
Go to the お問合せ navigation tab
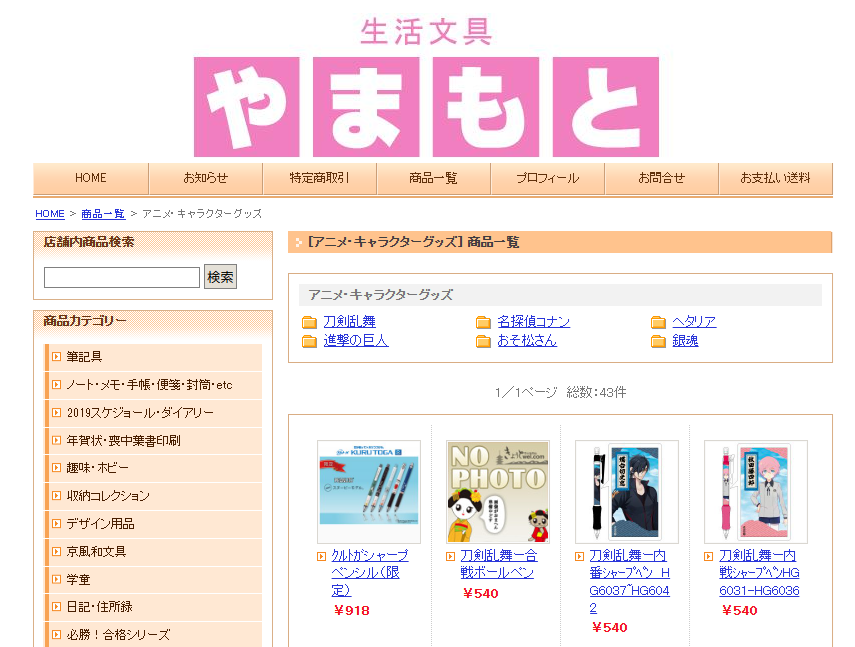661,178
